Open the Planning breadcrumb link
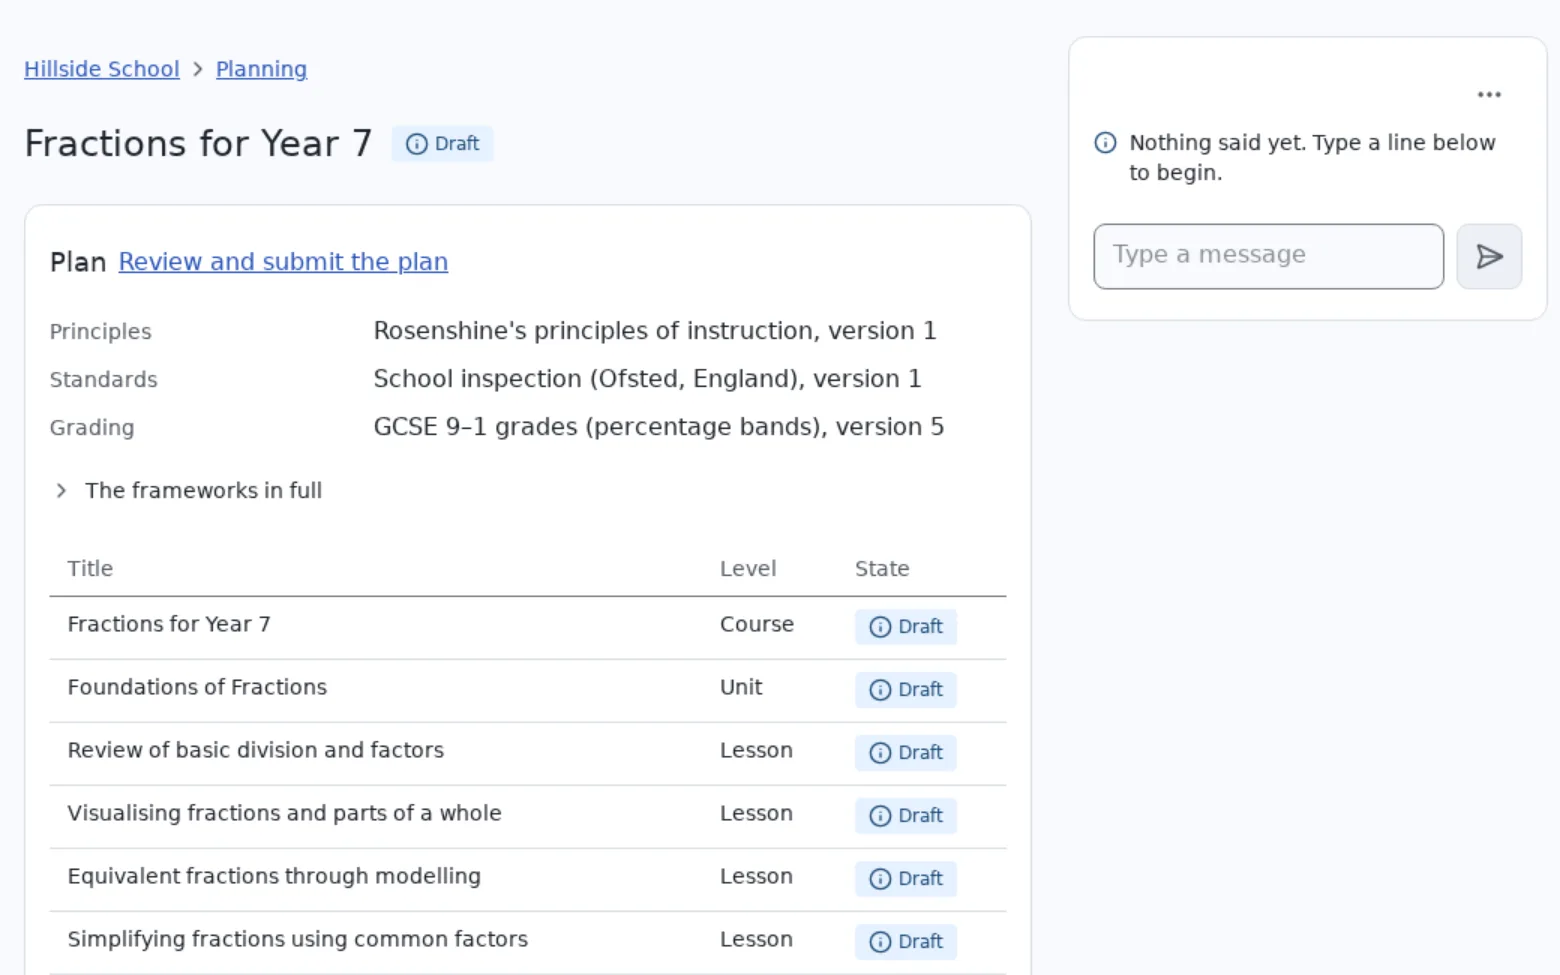Image resolution: width=1560 pixels, height=975 pixels. click(x=261, y=69)
